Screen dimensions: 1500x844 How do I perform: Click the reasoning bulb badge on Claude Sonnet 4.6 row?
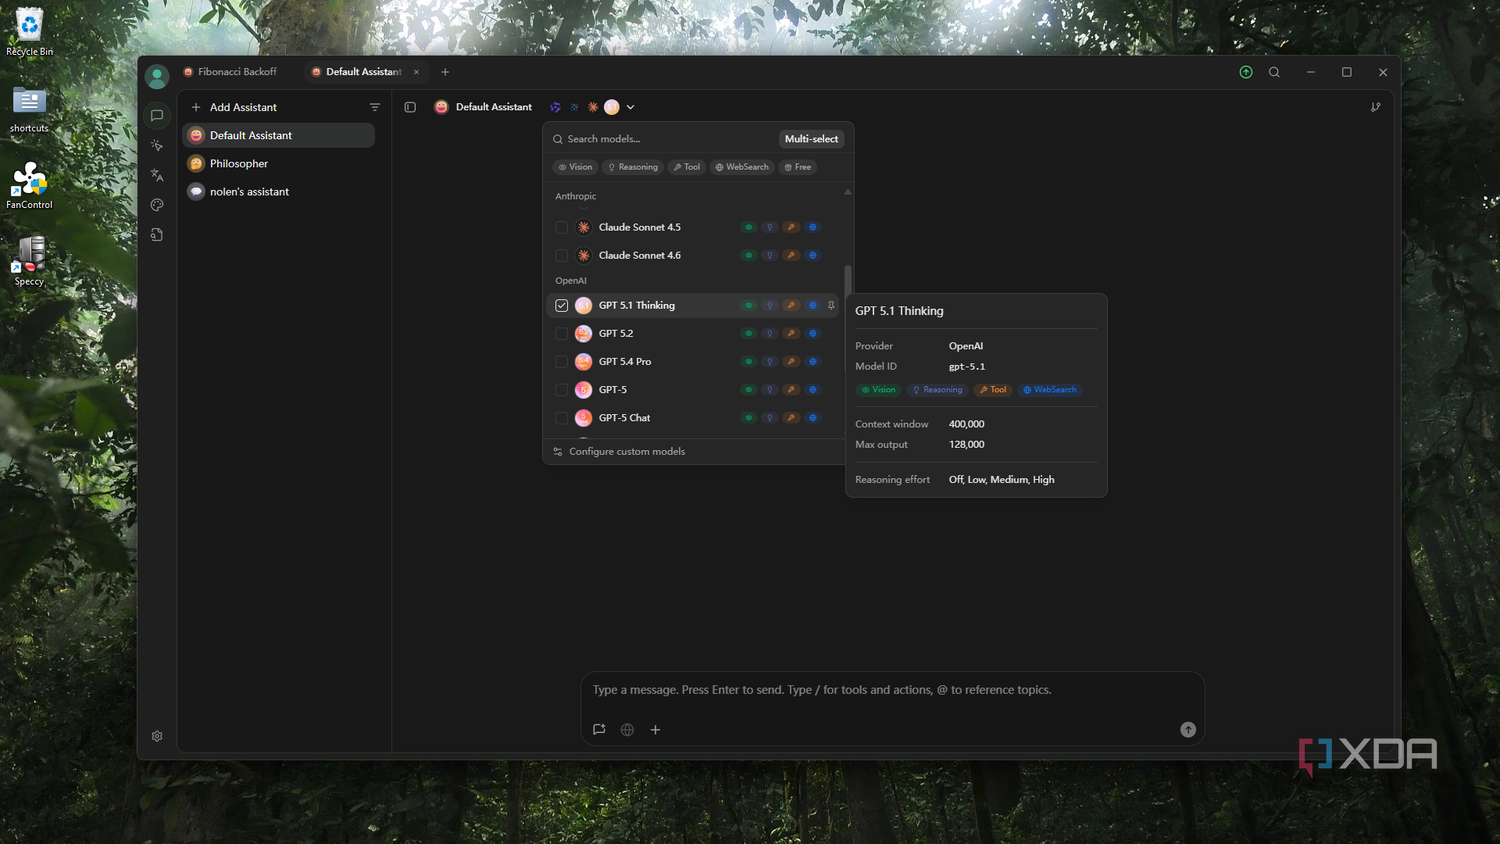pos(769,256)
